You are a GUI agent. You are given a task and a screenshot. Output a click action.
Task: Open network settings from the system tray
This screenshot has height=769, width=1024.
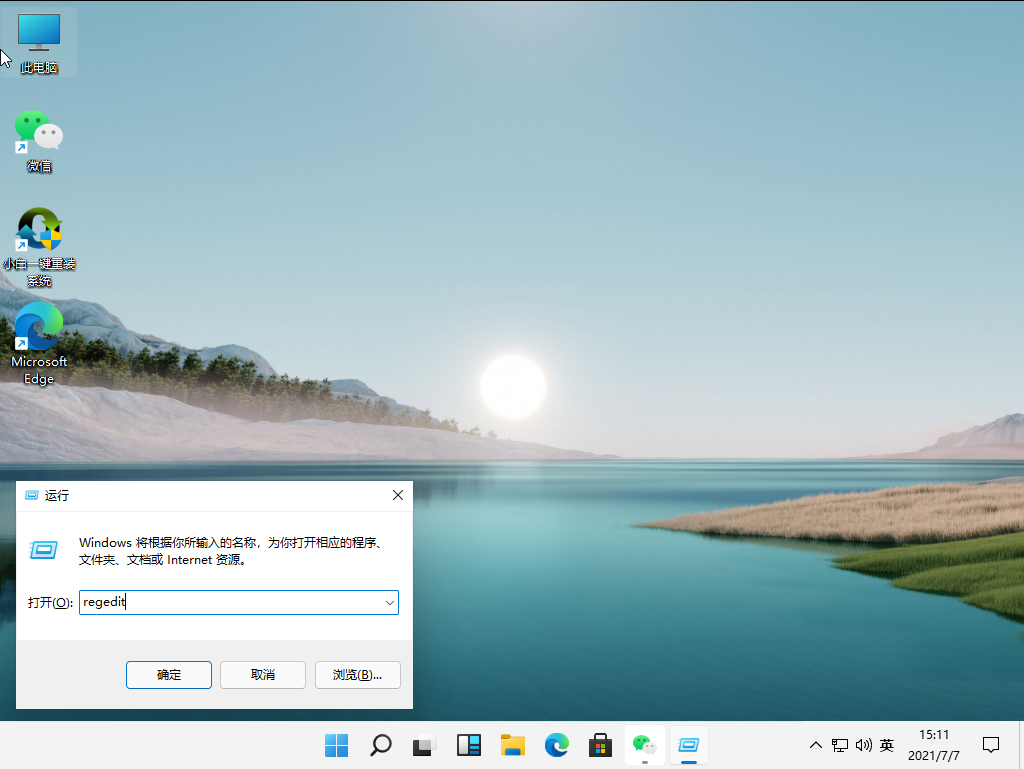tap(840, 745)
